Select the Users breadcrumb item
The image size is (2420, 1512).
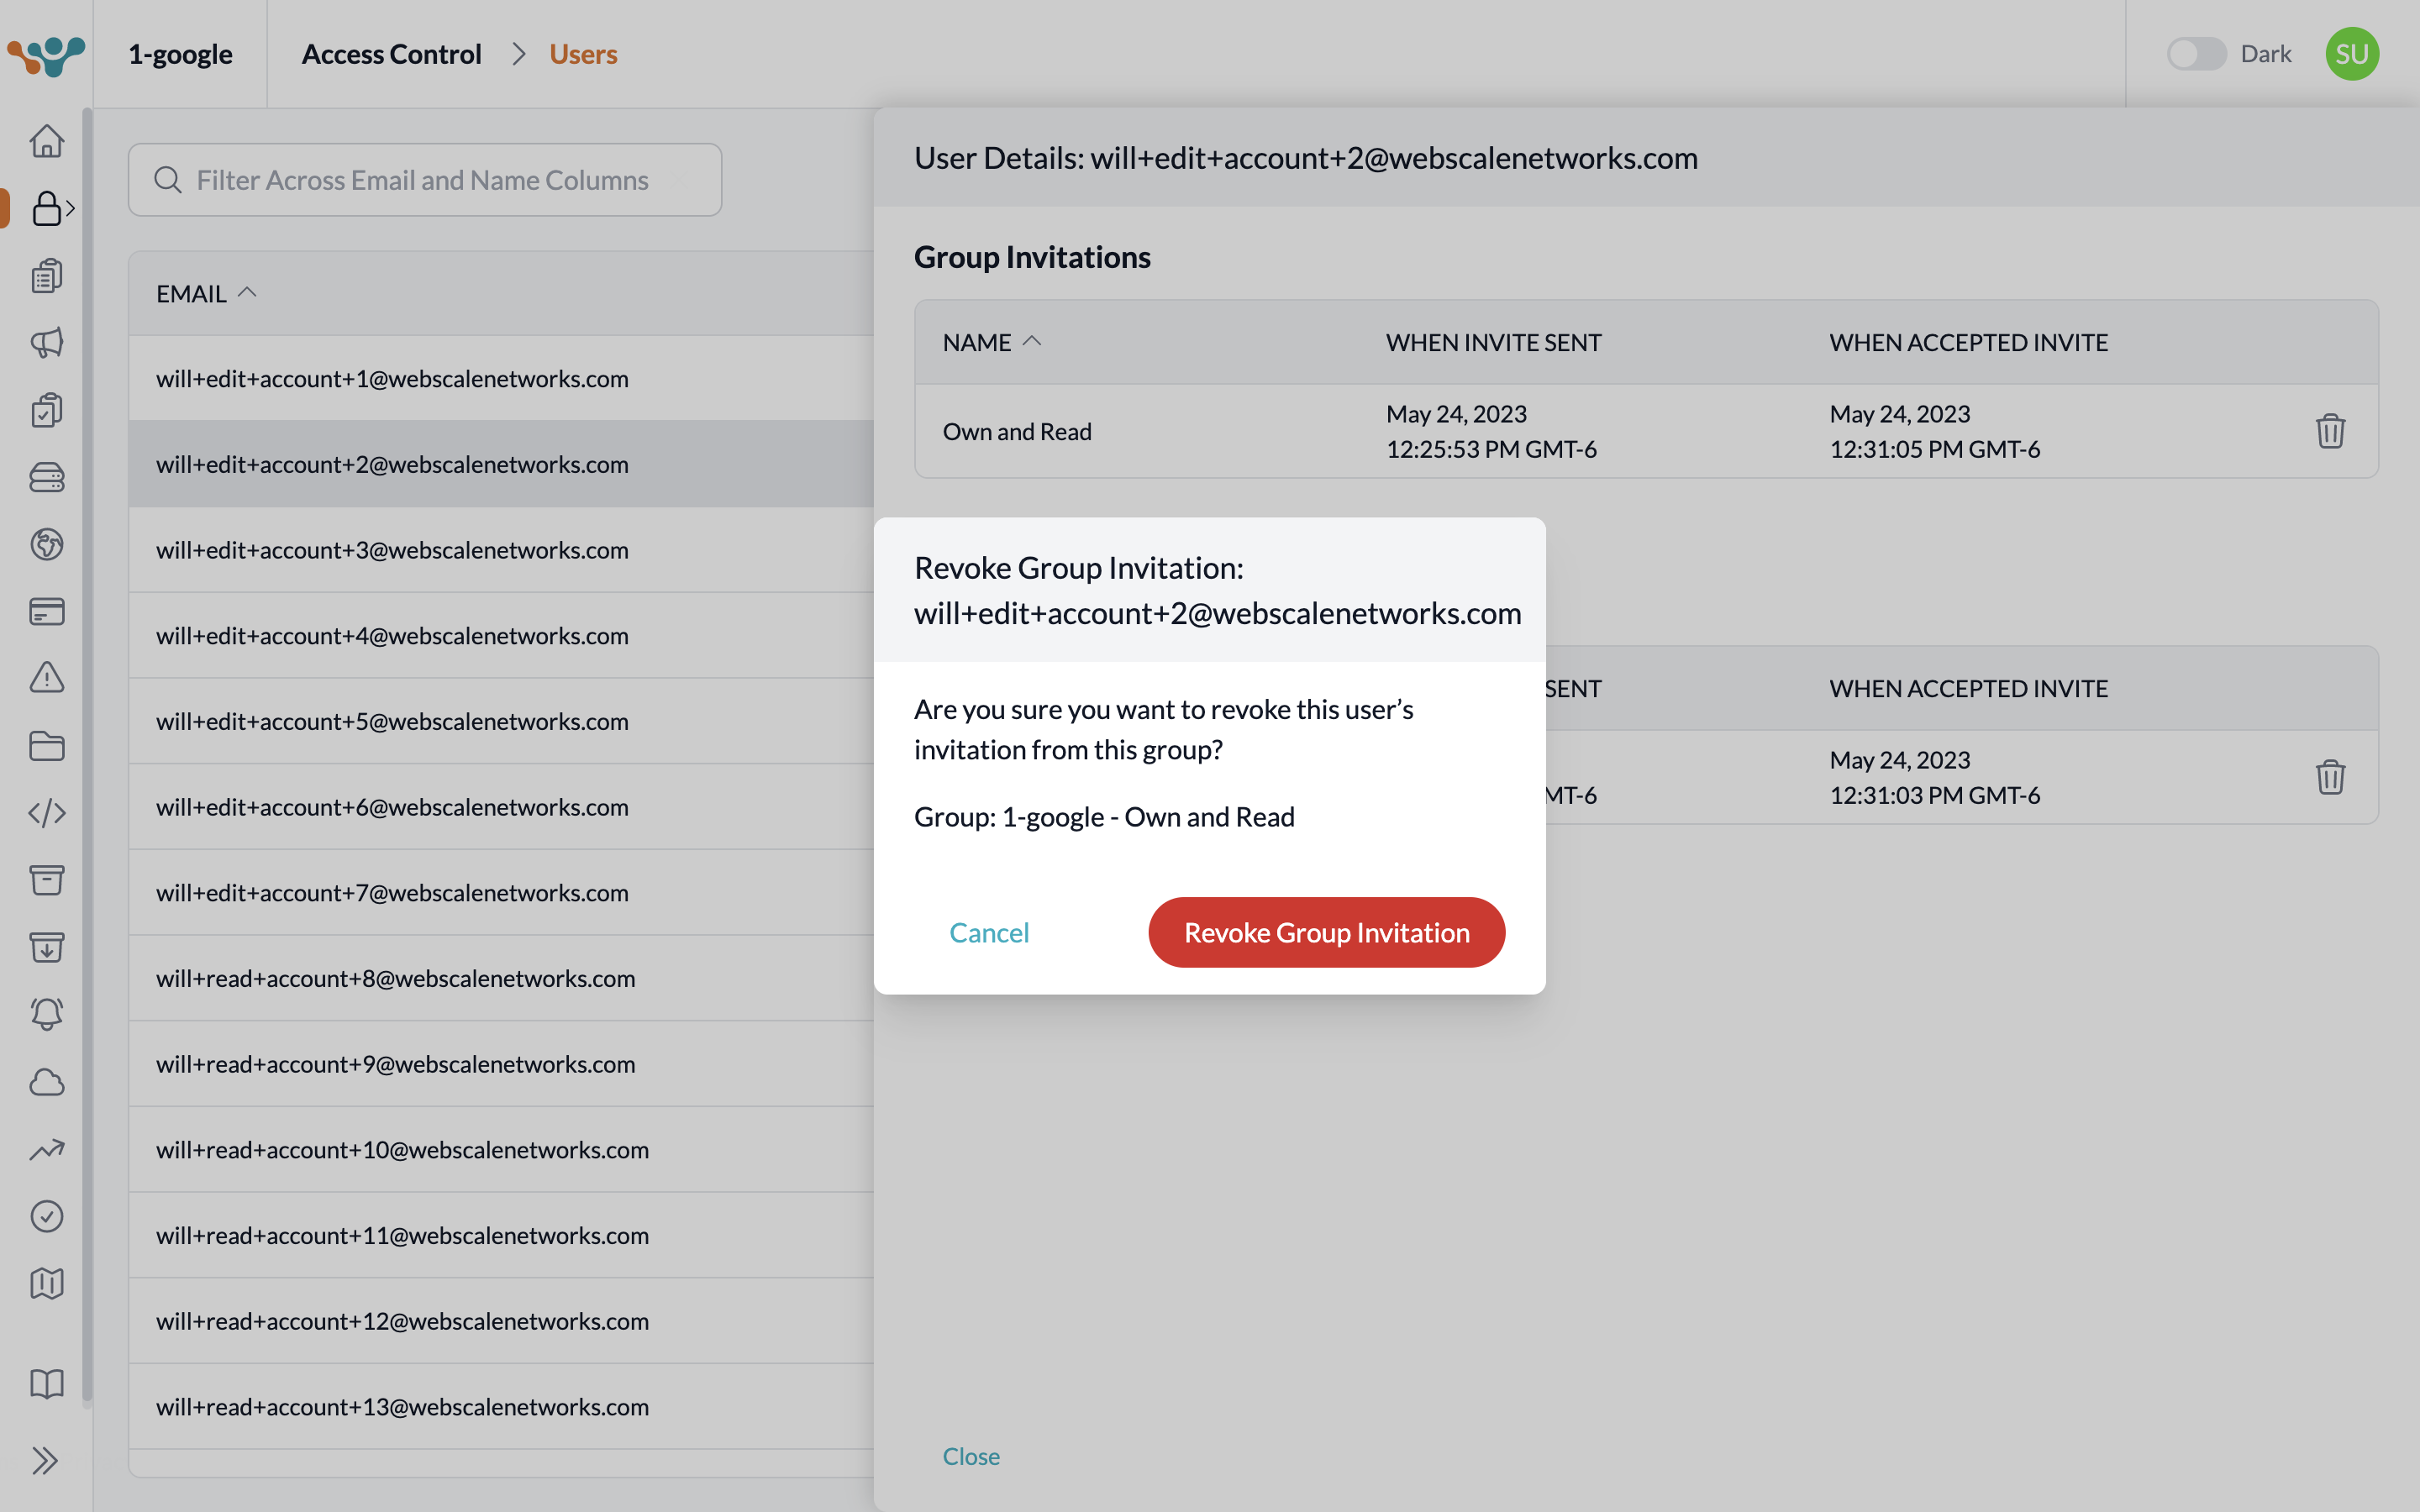click(583, 54)
